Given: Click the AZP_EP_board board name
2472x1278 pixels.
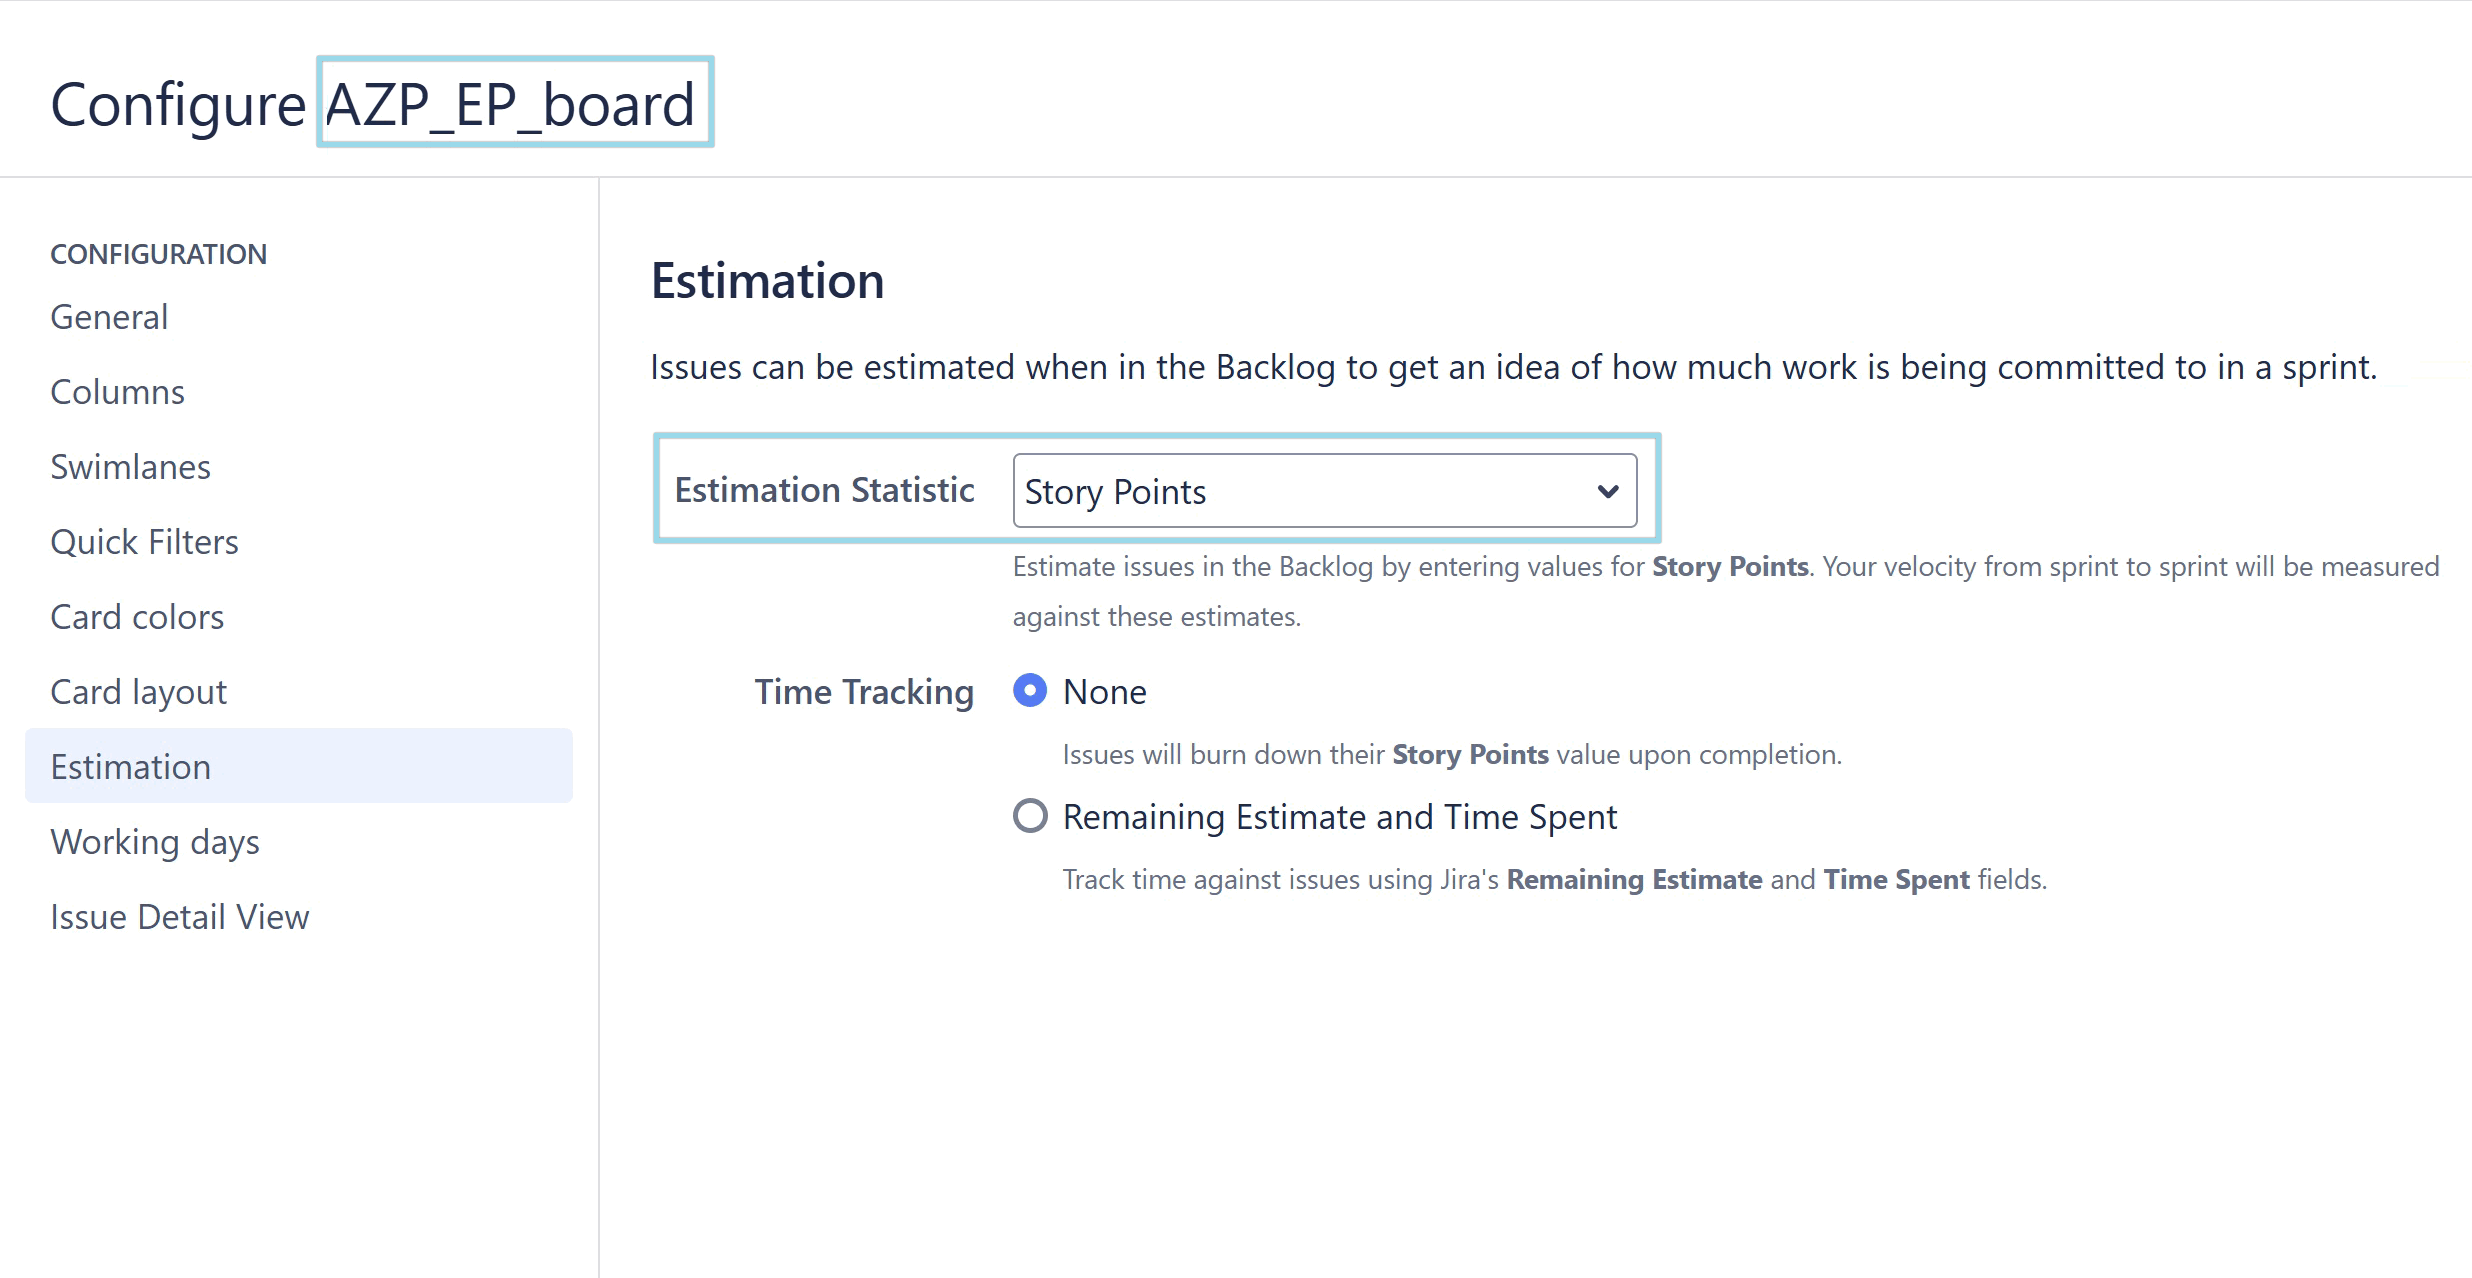Looking at the screenshot, I should (x=510, y=104).
